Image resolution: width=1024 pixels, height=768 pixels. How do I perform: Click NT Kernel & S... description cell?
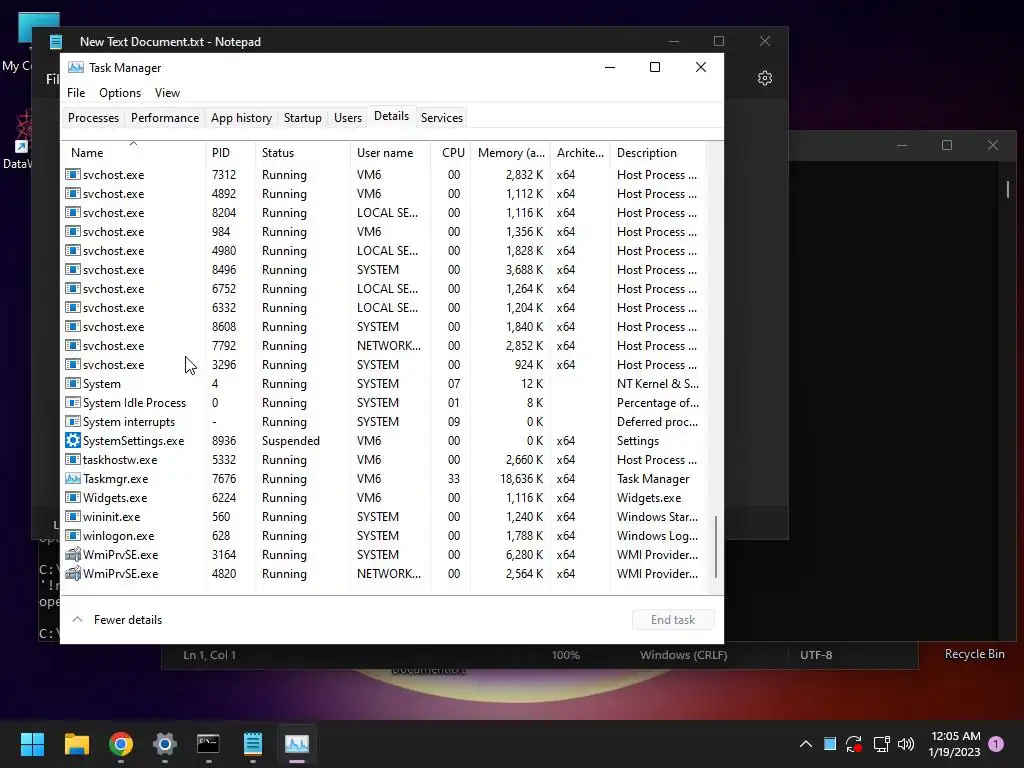point(658,384)
